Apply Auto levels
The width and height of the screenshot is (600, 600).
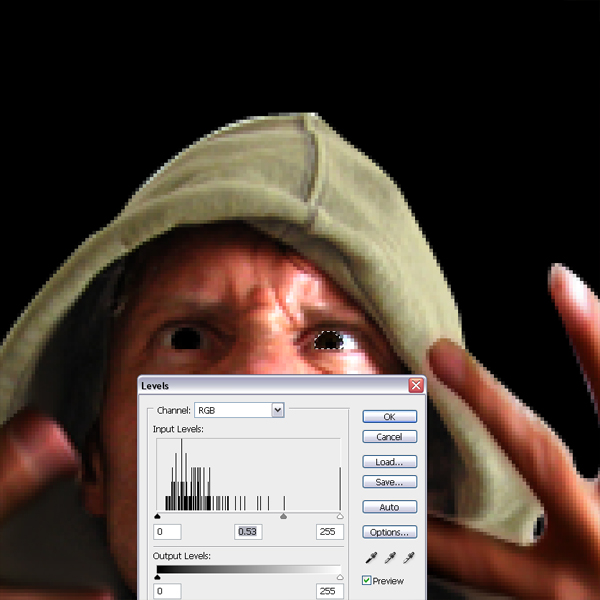click(390, 507)
